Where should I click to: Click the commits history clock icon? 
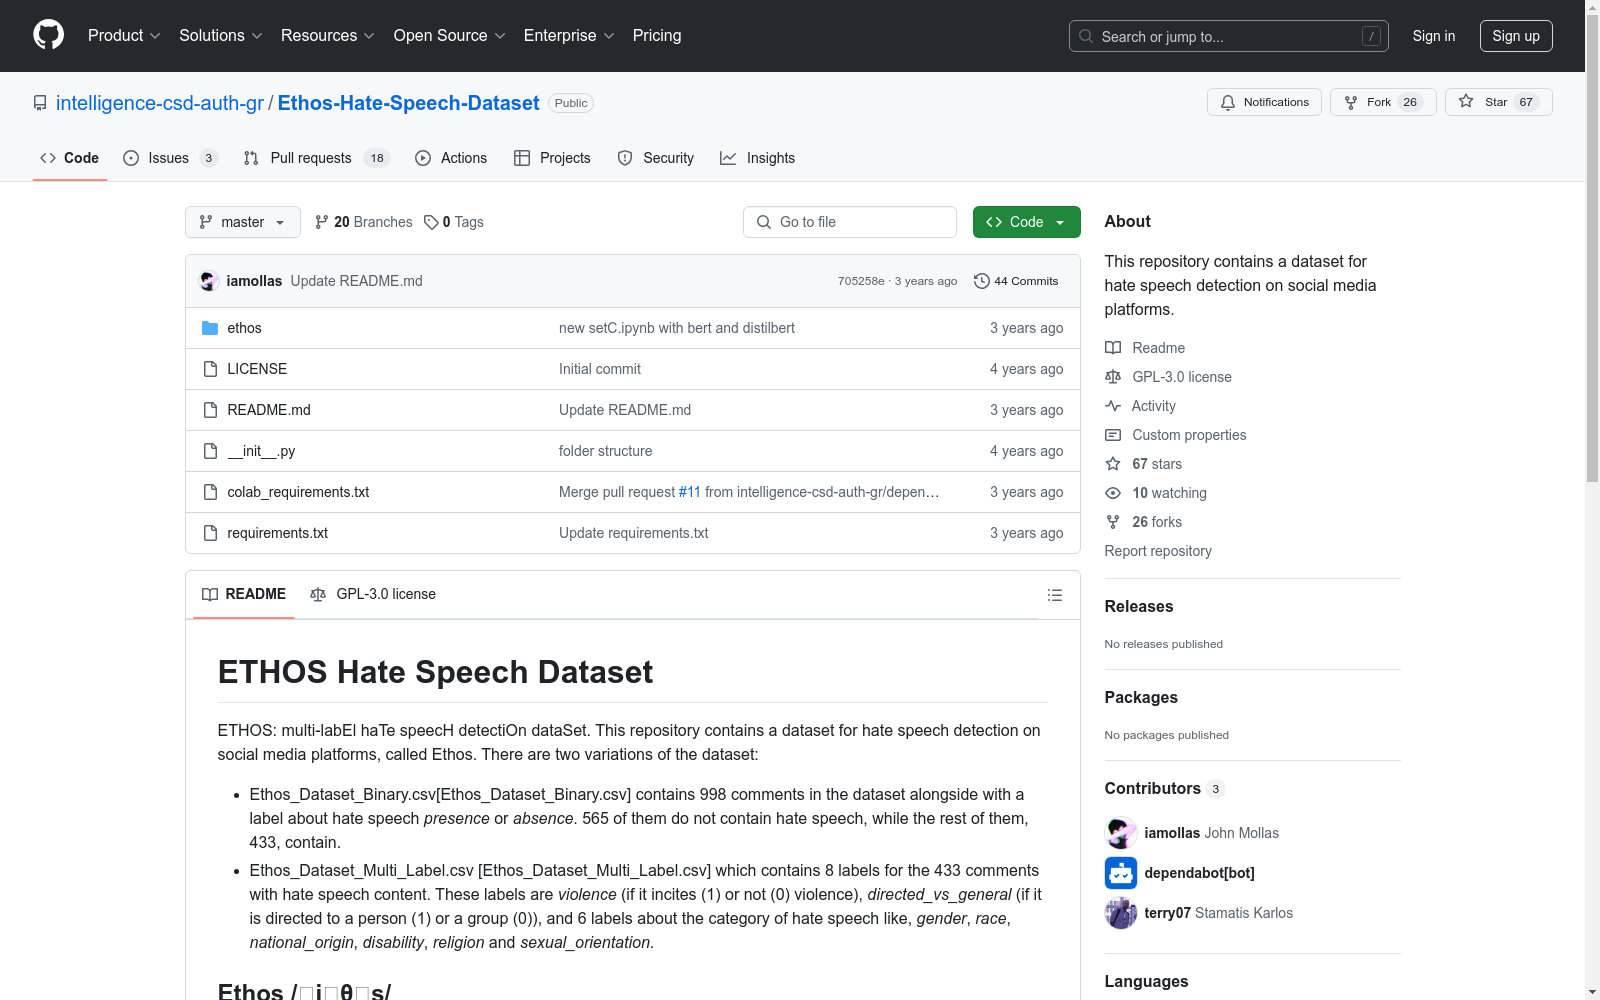point(982,281)
